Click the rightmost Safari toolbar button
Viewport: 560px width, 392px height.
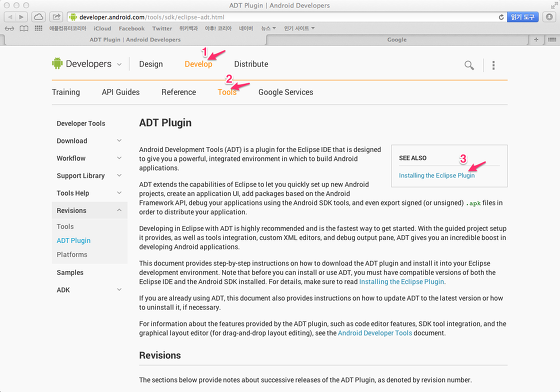(549, 17)
